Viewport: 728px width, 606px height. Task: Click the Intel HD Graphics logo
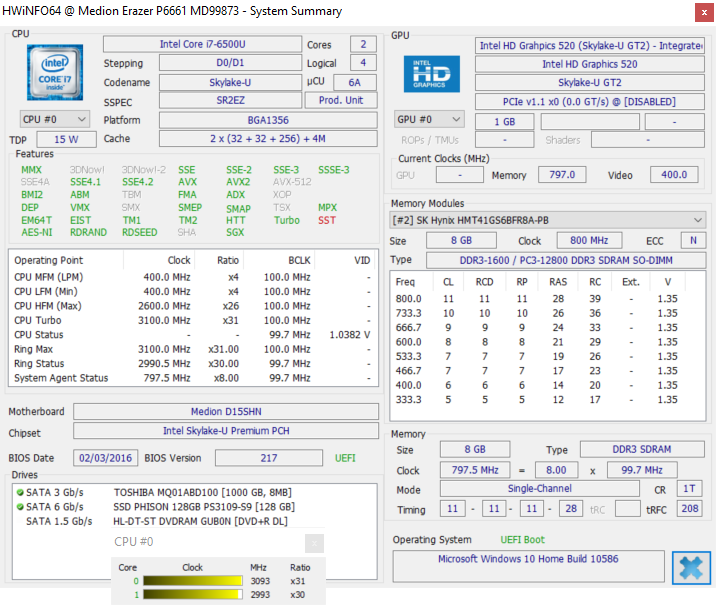(x=431, y=74)
